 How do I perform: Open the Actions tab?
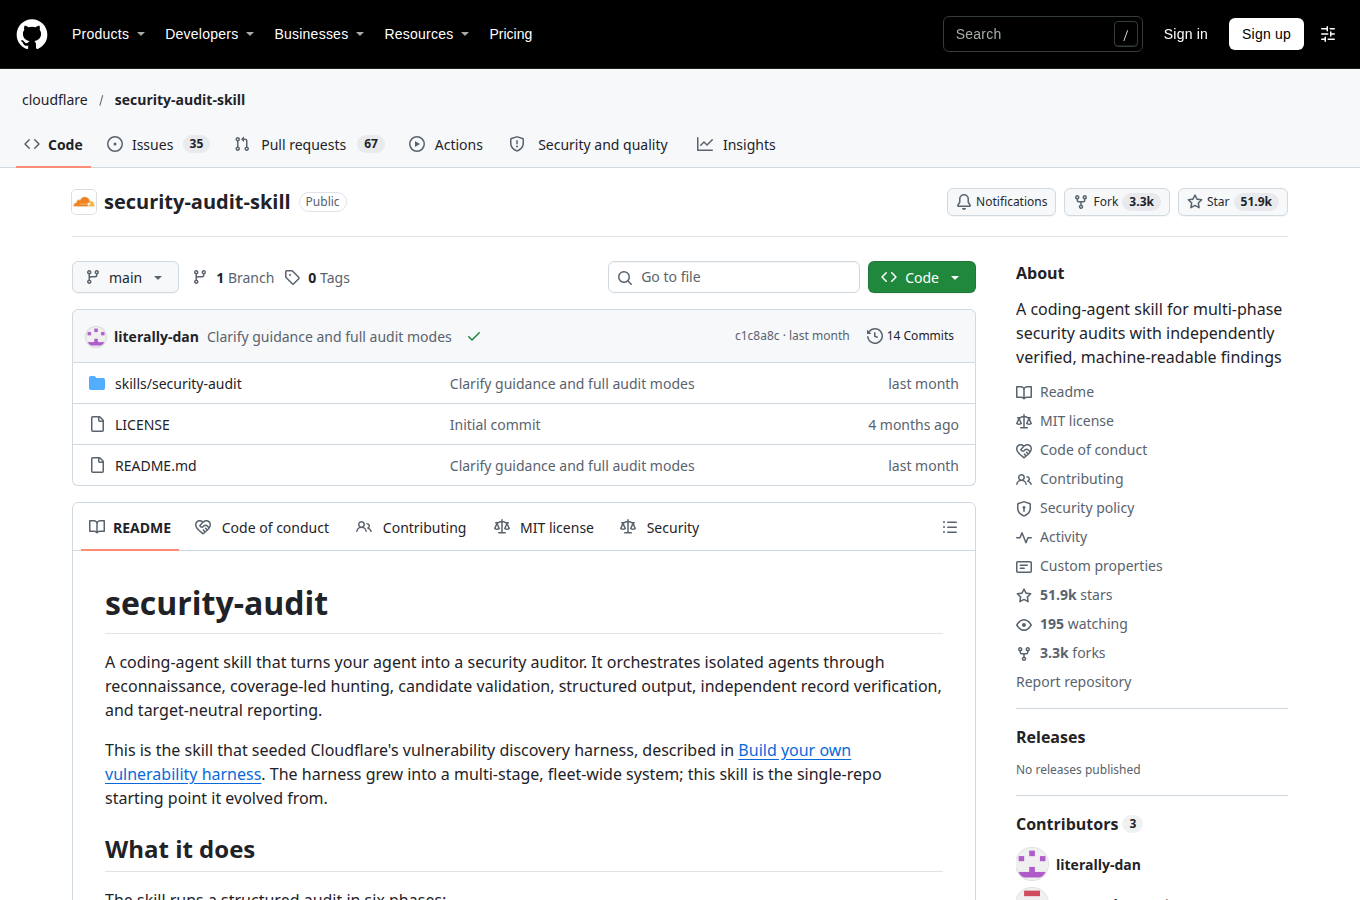point(446,145)
